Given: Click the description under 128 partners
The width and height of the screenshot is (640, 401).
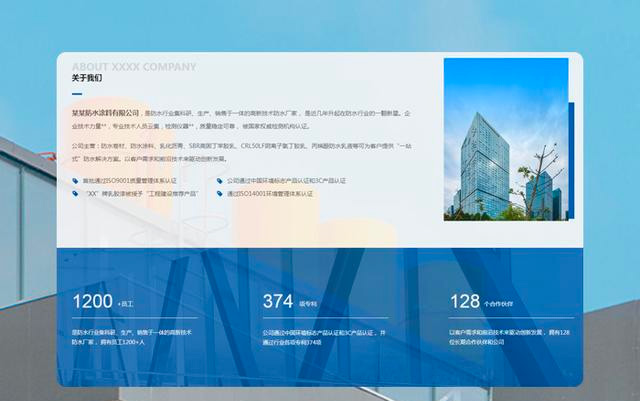Looking at the screenshot, I should (509, 337).
